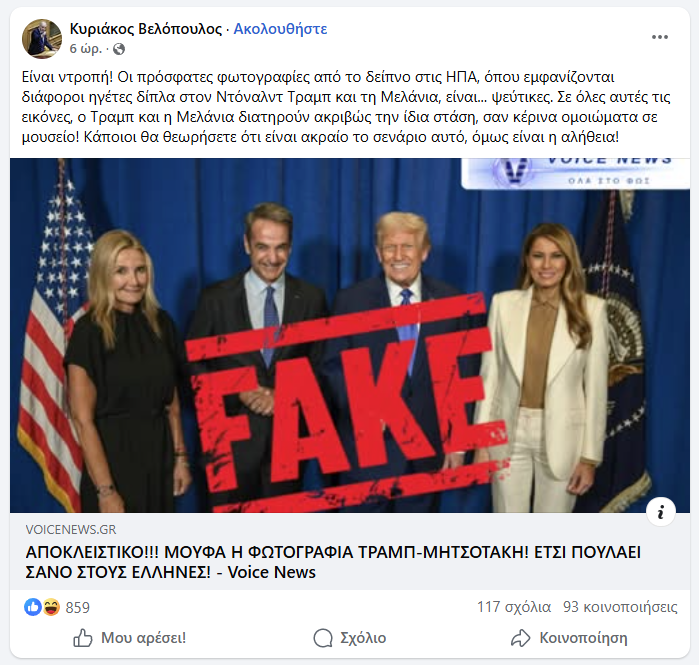Open the author's profile picture
This screenshot has height=665, width=699.
coord(42,38)
